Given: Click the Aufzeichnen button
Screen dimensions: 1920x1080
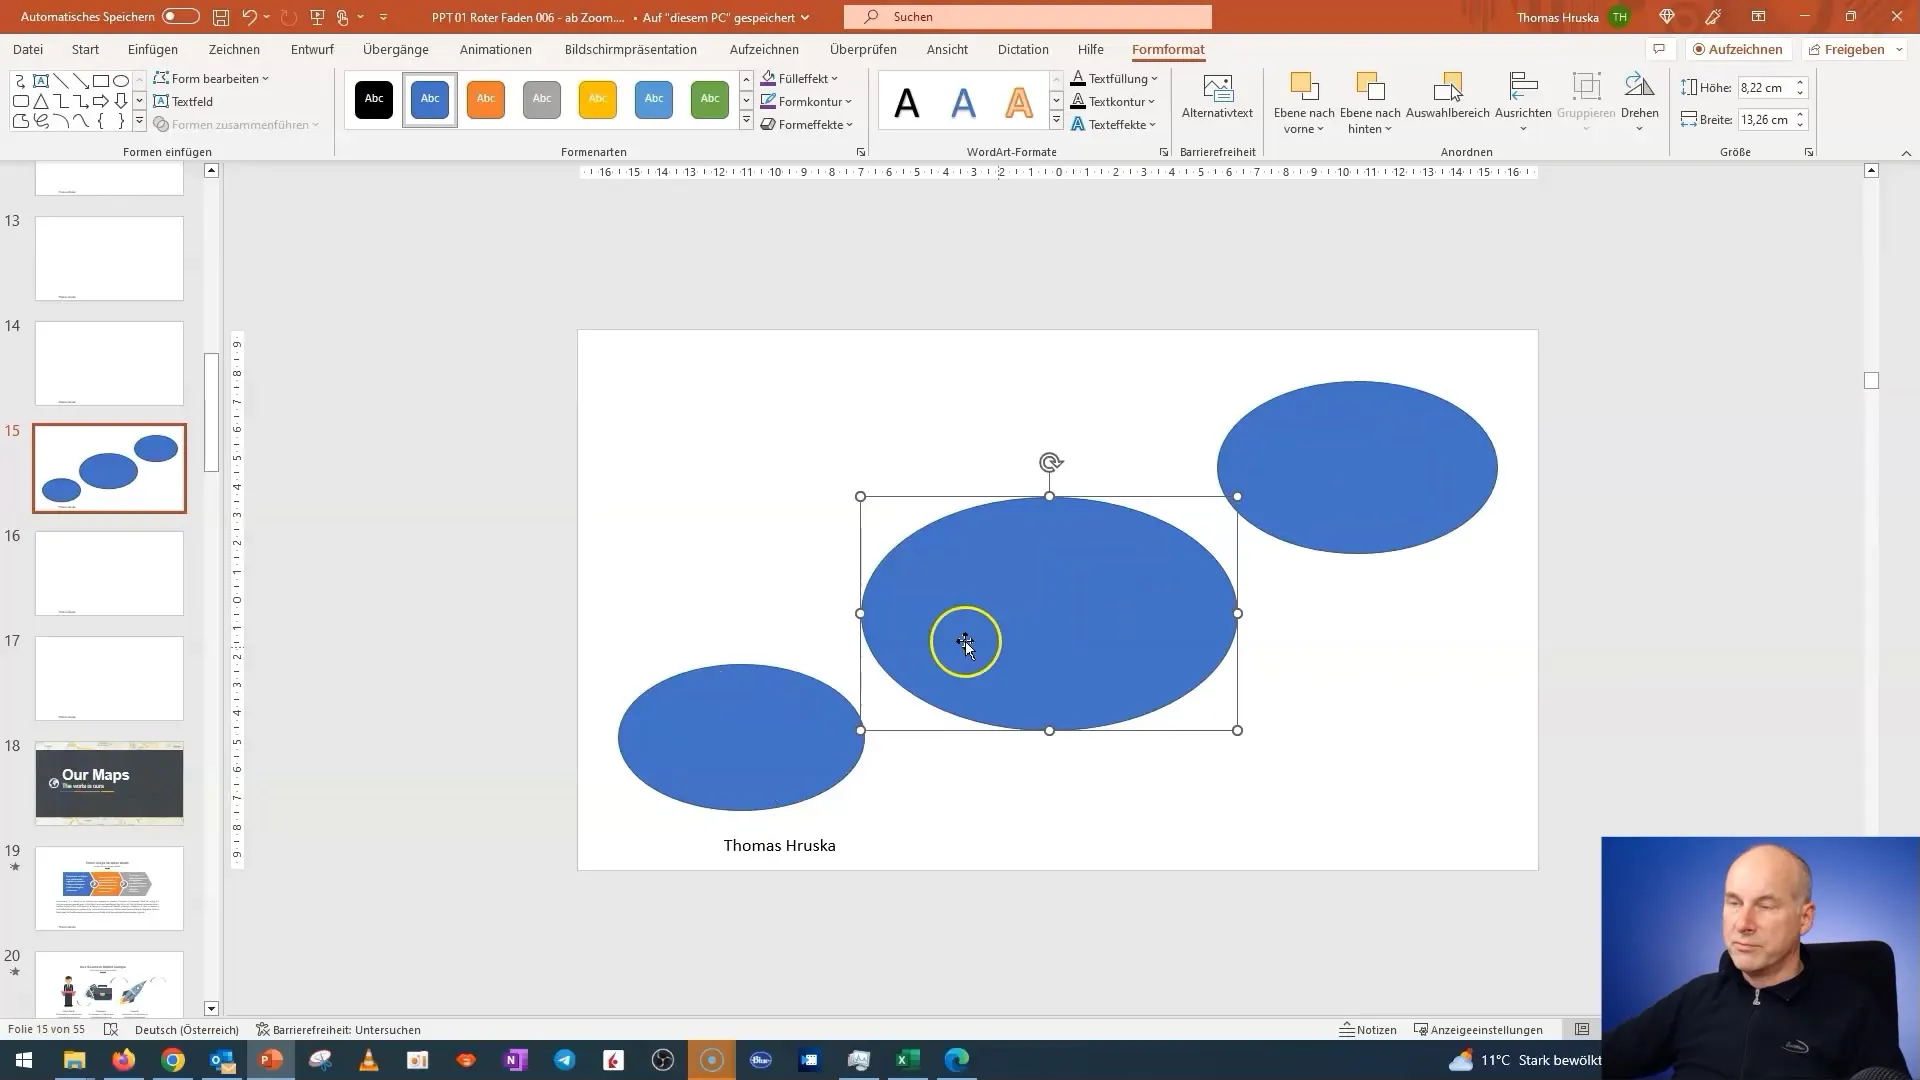Looking at the screenshot, I should click(x=1738, y=49).
